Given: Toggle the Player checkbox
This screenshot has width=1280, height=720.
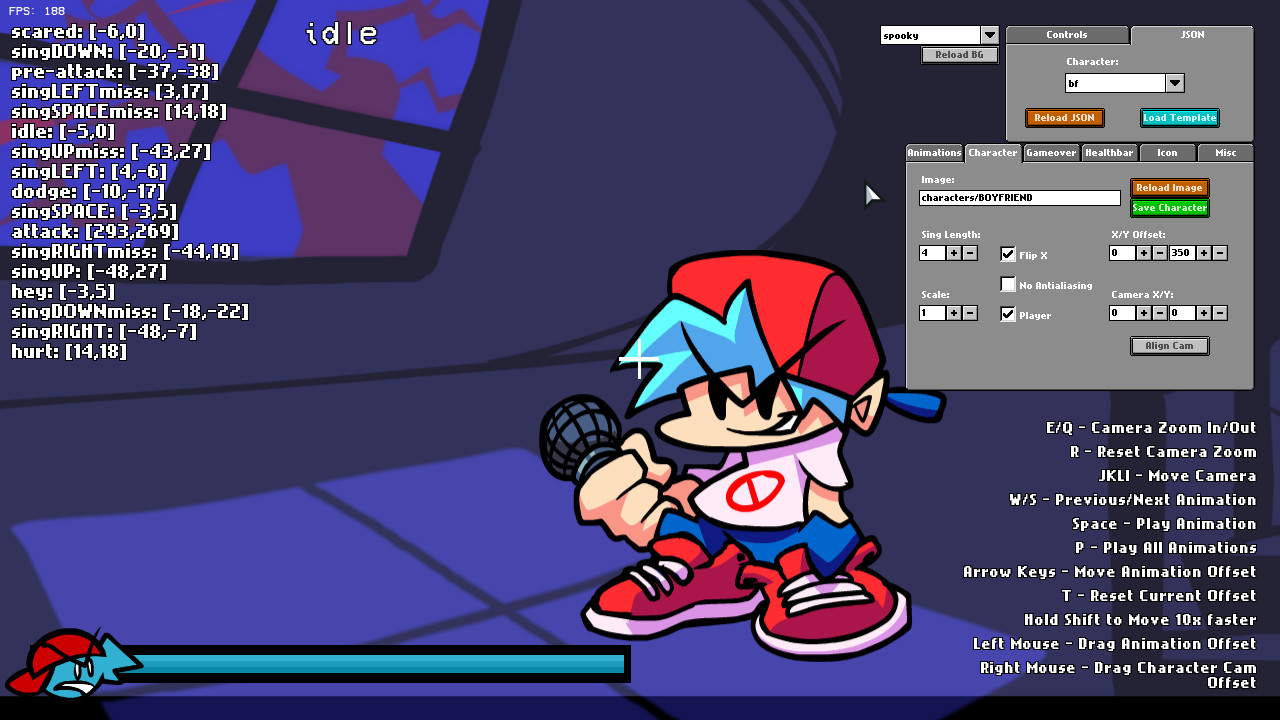Looking at the screenshot, I should tap(1008, 314).
